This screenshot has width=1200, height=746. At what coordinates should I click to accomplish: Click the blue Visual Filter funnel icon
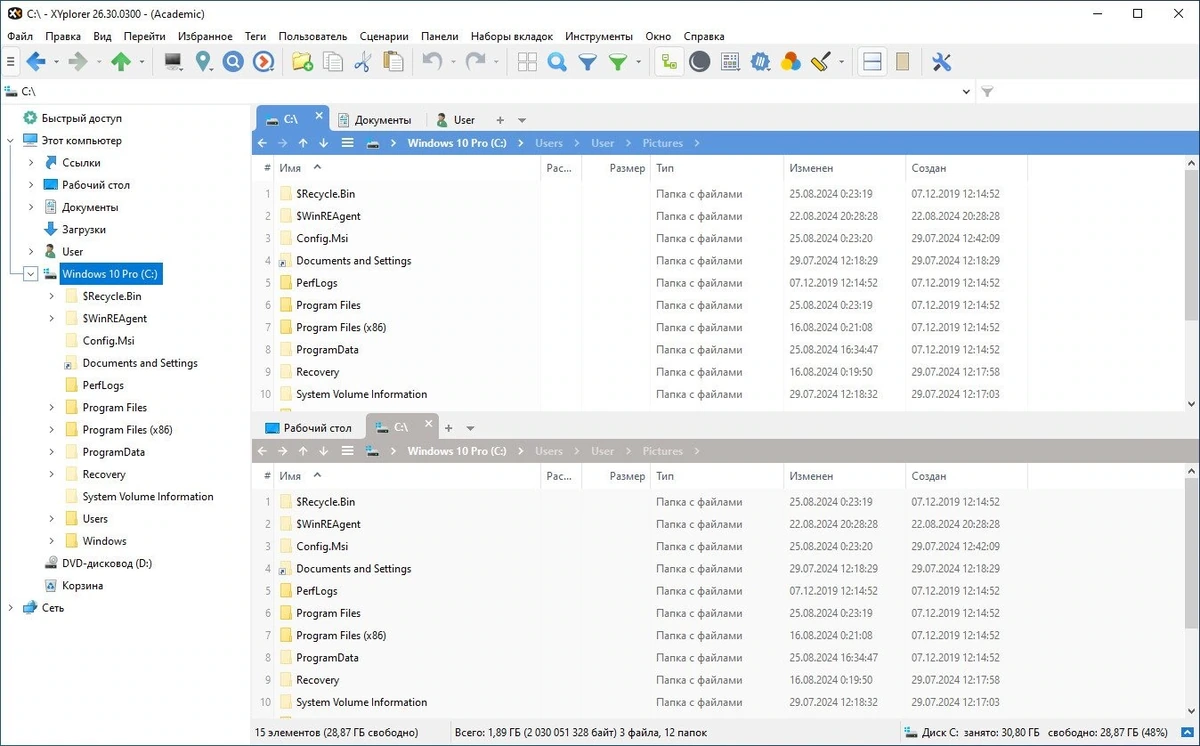coord(587,62)
